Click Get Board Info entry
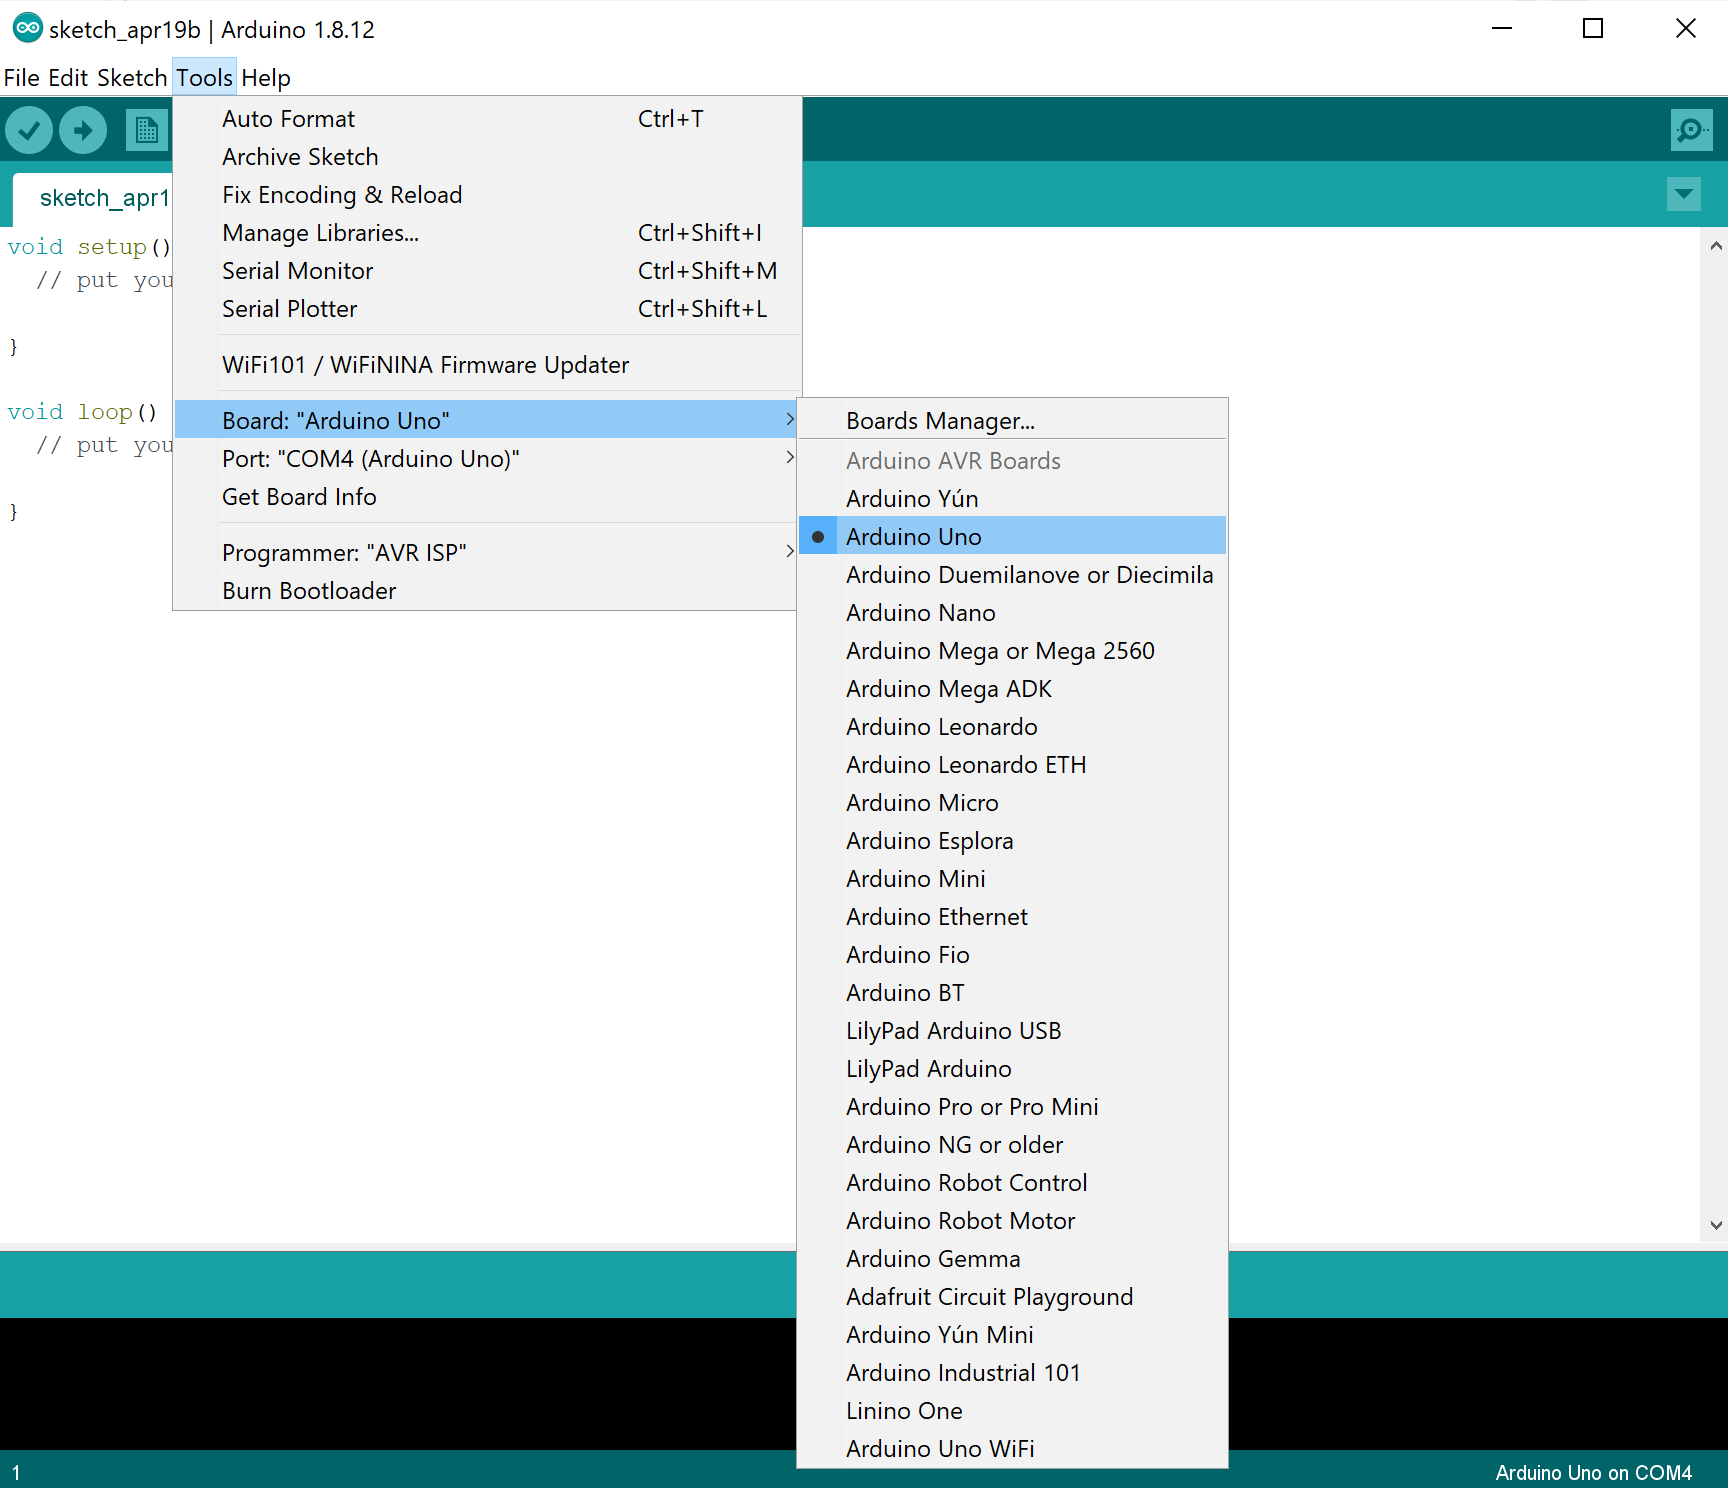This screenshot has width=1728, height=1488. pos(487,496)
